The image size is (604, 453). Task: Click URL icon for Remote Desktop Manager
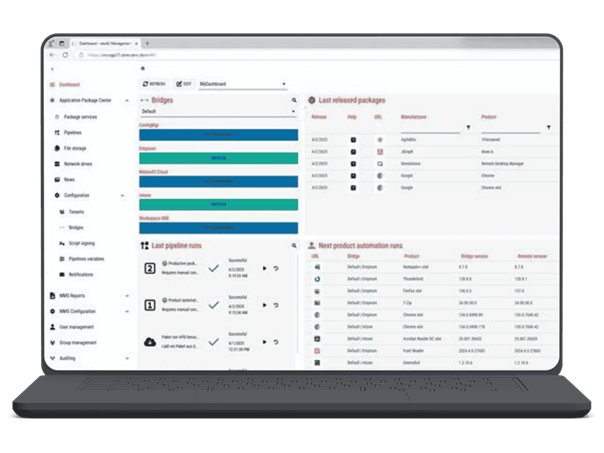380,164
